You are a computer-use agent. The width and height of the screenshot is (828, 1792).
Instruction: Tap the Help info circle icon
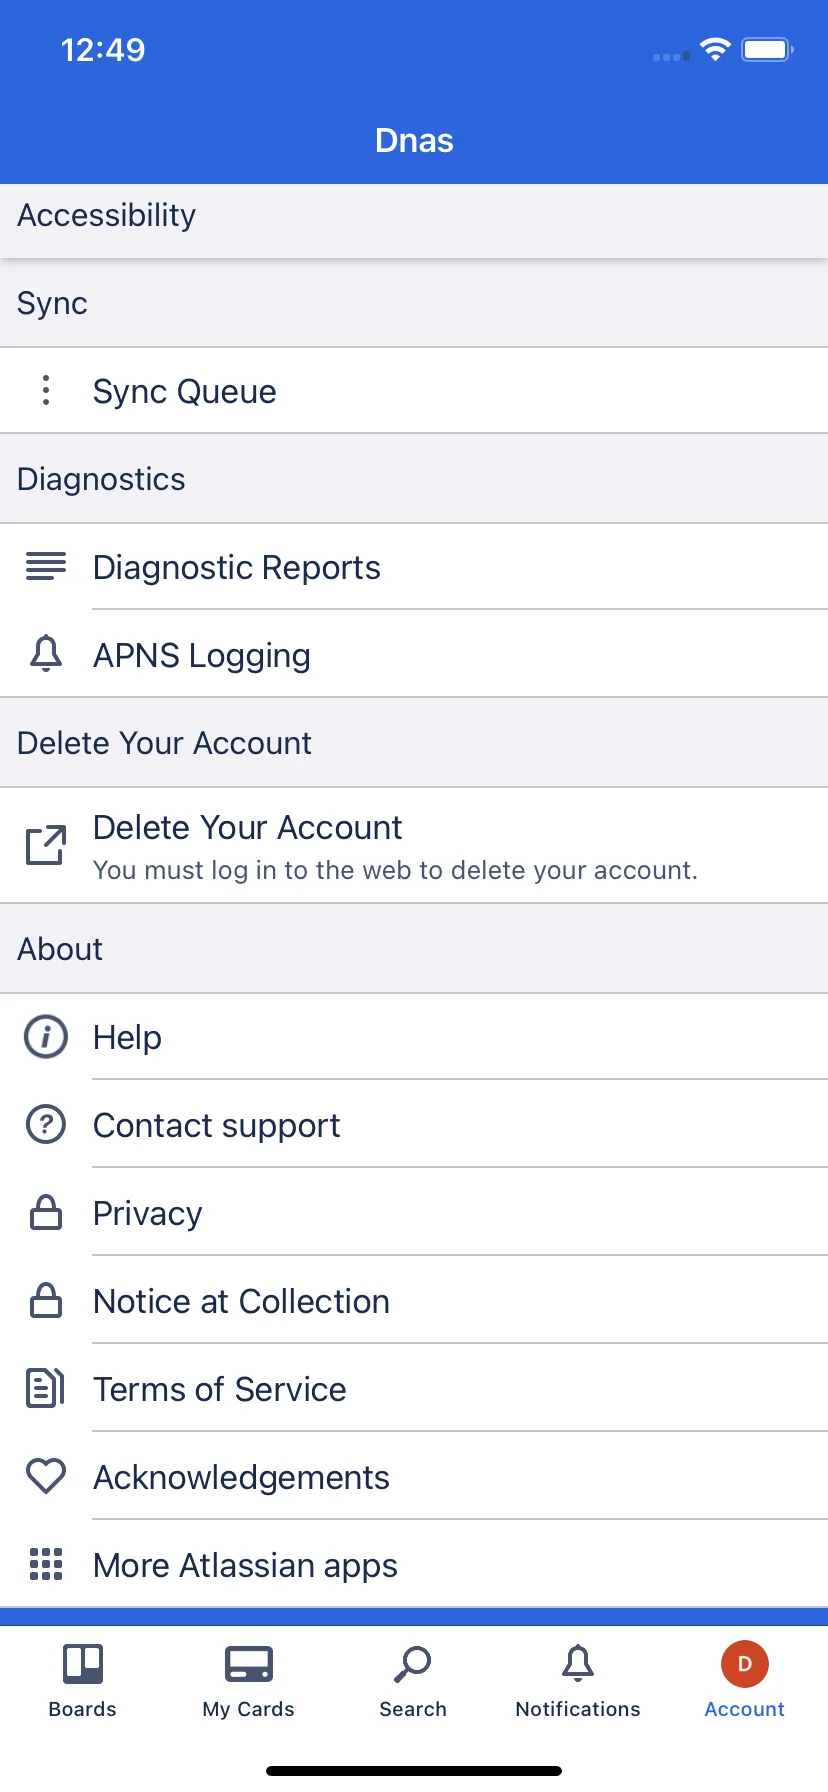pyautogui.click(x=46, y=1037)
